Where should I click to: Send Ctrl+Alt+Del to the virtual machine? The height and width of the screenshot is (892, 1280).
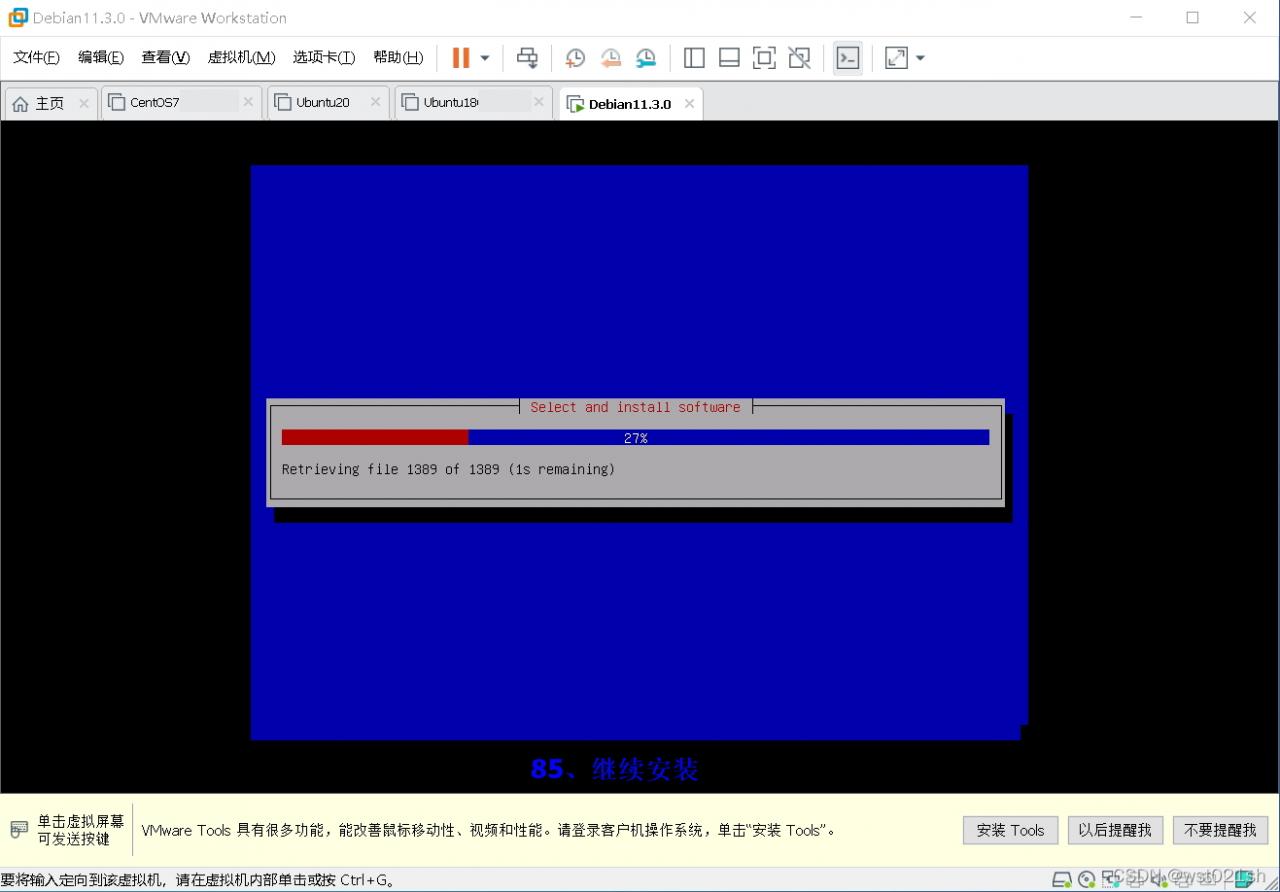click(x=527, y=58)
